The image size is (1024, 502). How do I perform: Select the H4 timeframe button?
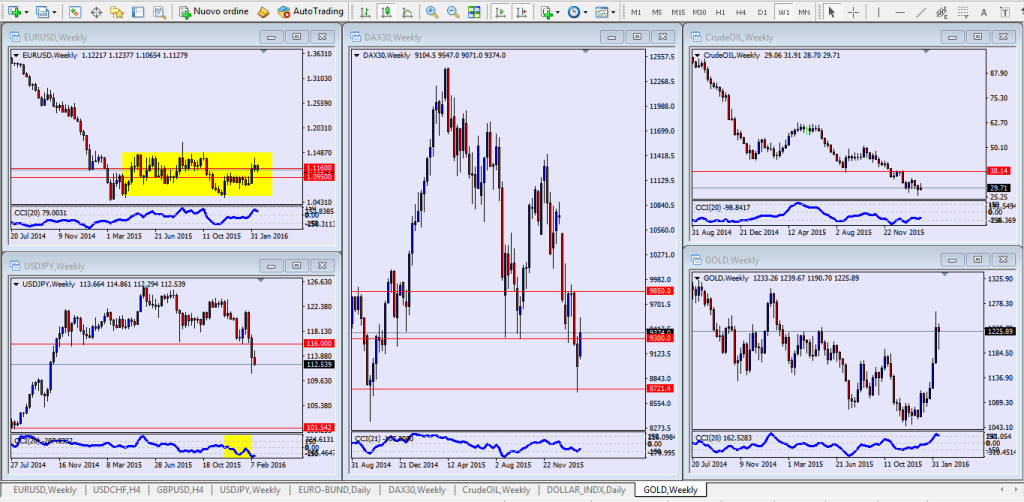[741, 12]
